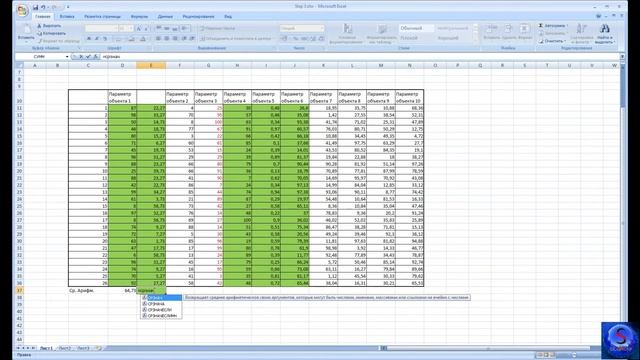Switch to the Вставка ribbon tab
640x360 pixels.
coord(67,17)
